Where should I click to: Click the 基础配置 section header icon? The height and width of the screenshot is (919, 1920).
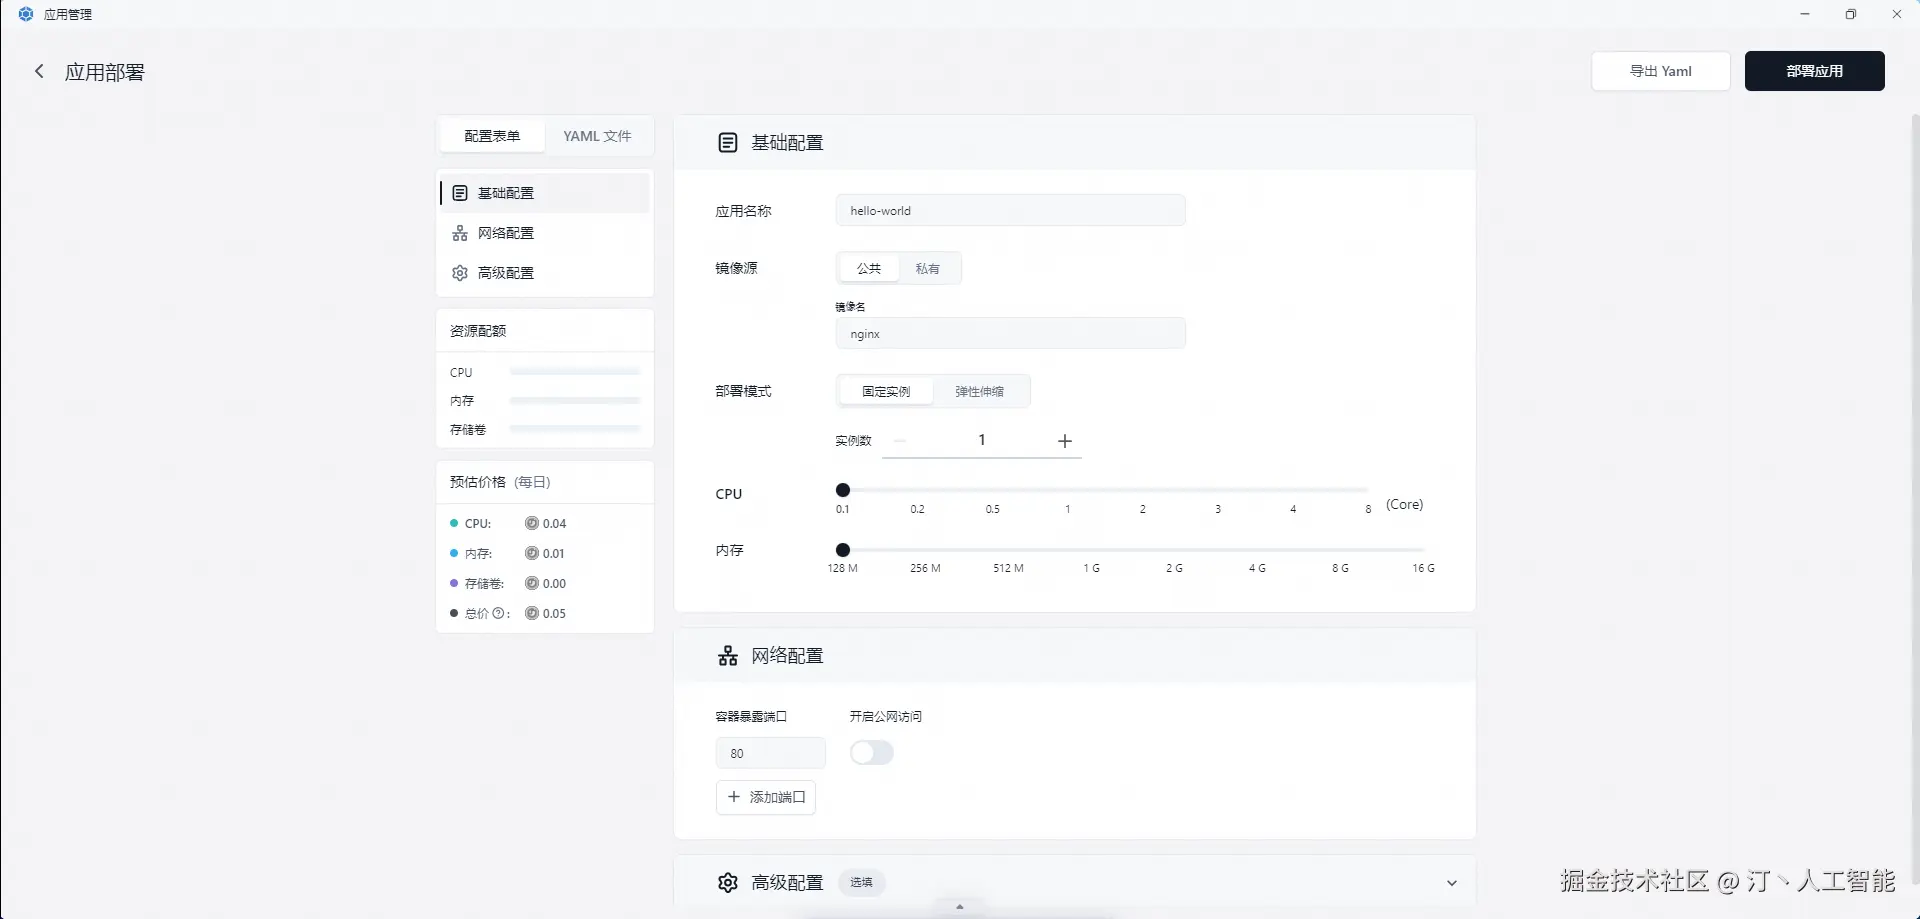point(728,143)
